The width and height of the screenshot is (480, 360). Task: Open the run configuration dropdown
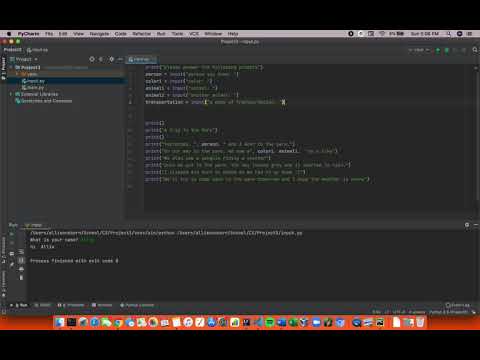tap(419, 50)
